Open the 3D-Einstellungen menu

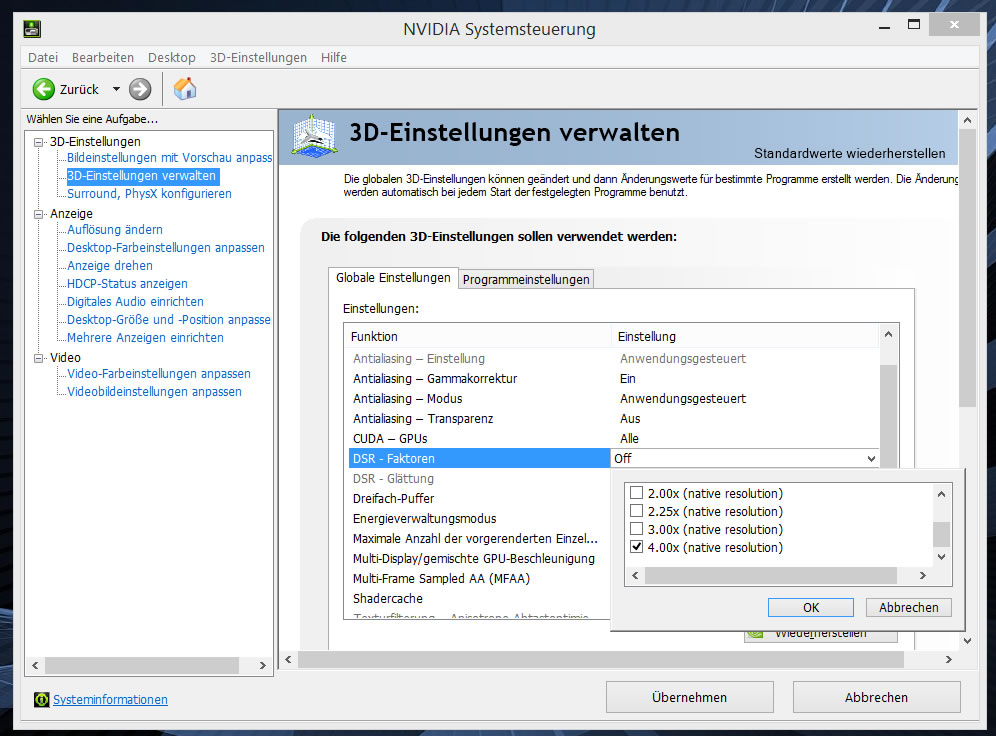(x=258, y=57)
